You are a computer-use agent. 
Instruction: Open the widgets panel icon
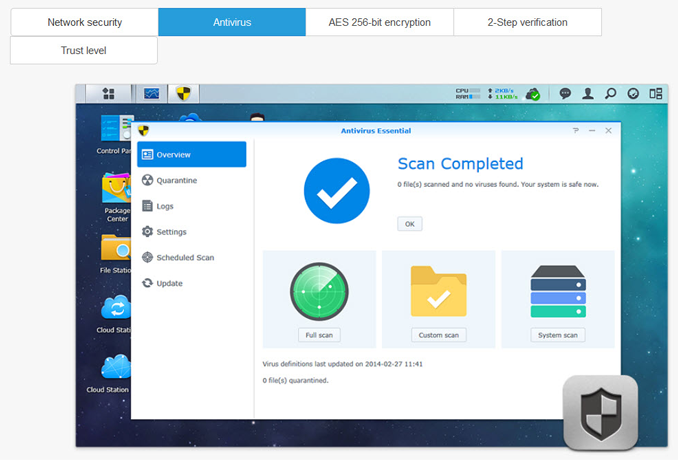656,93
